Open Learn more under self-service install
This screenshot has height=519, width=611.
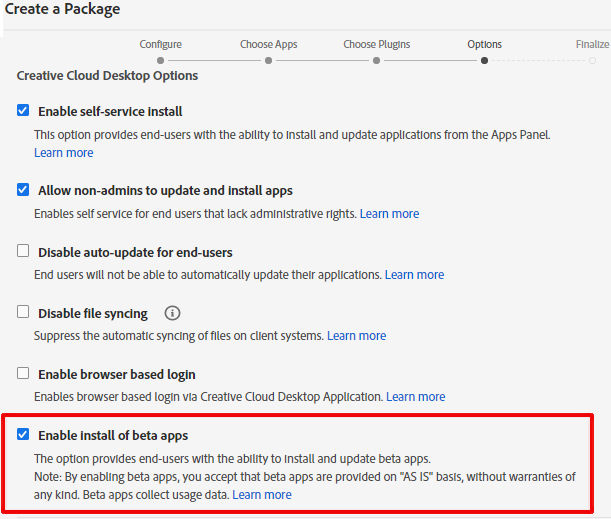click(x=63, y=153)
